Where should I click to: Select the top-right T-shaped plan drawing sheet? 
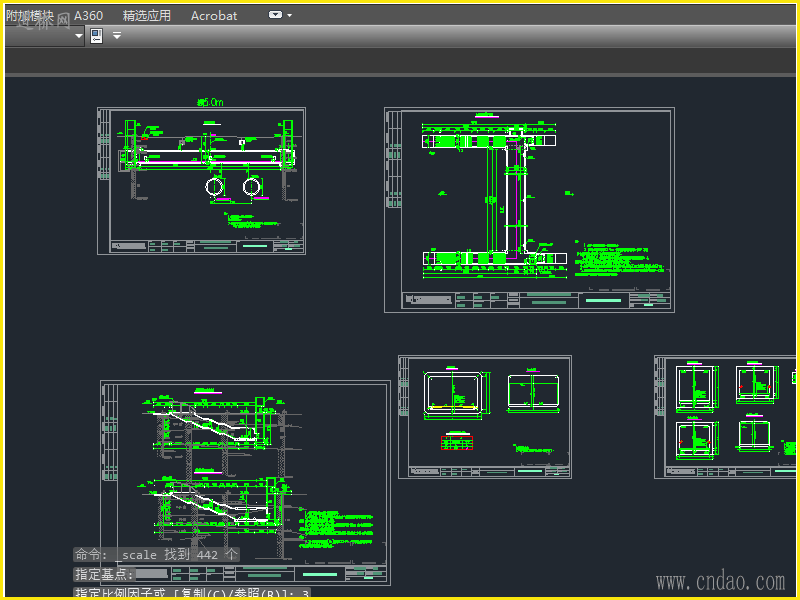[x=529, y=209]
